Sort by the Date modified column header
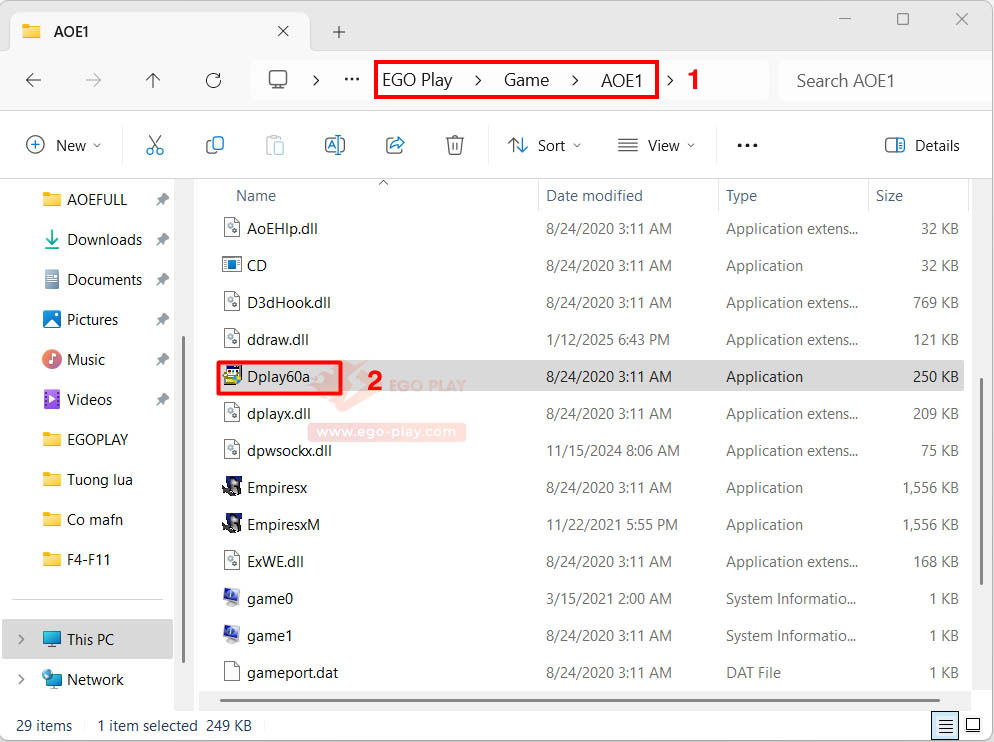 point(594,195)
